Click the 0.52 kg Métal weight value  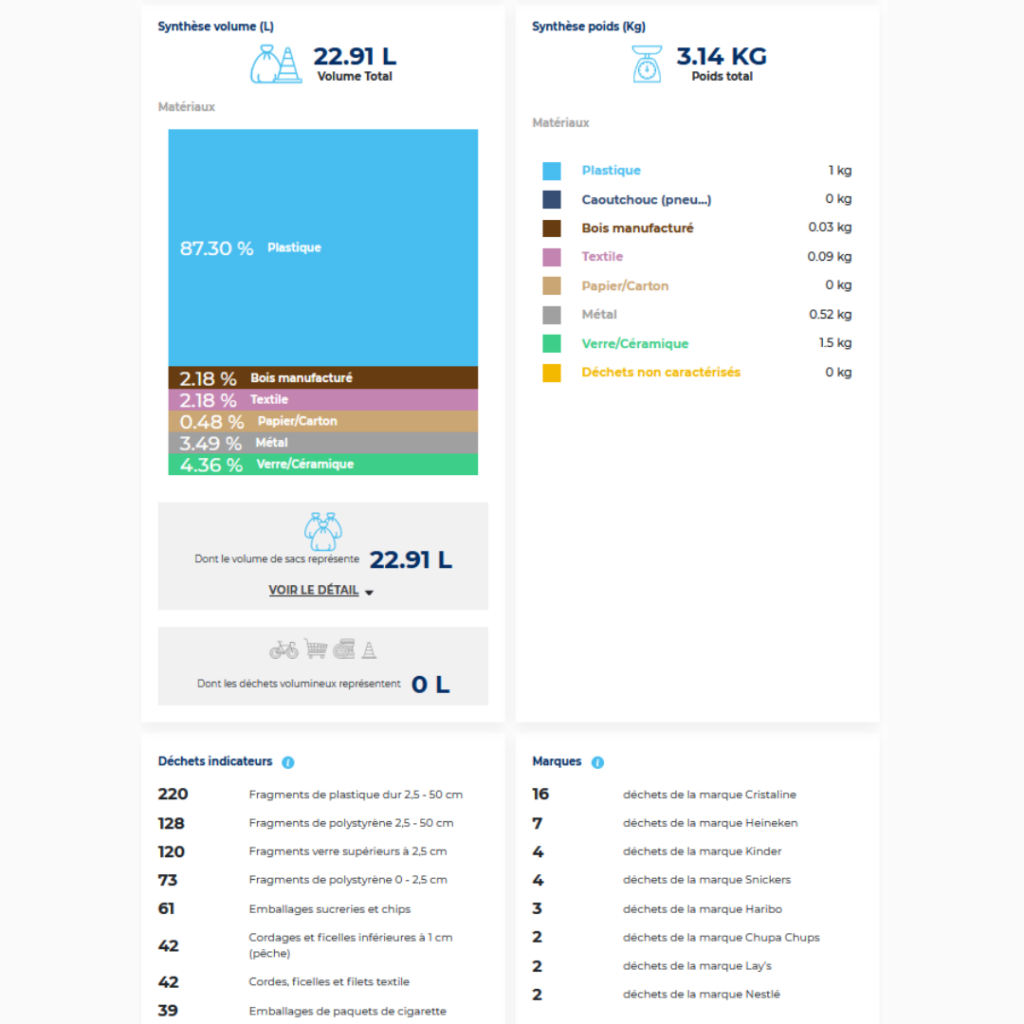830,314
